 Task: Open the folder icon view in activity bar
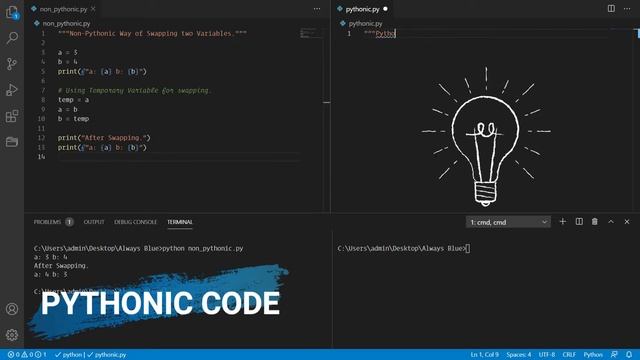click(x=12, y=142)
